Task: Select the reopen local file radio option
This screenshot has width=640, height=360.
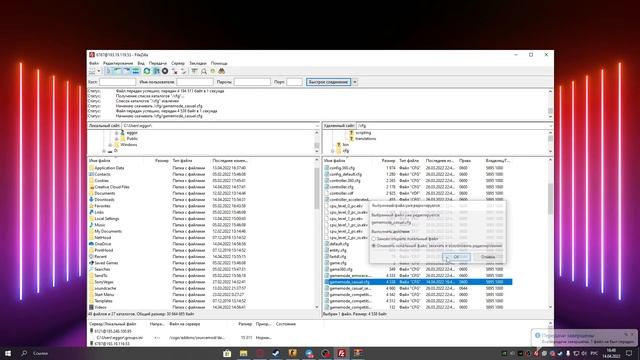Action: pyautogui.click(x=373, y=239)
